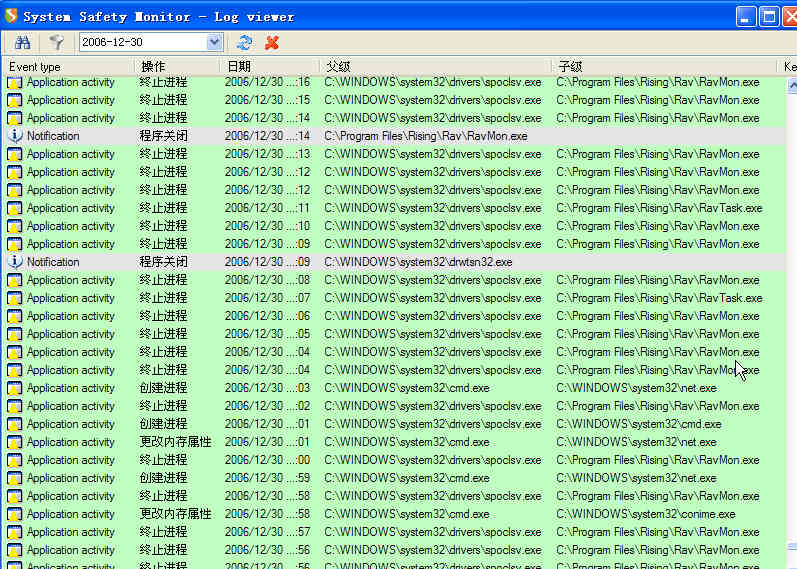Viewport: 797px width, 569px height.
Task: Click the C:\WINDOWS\system32\drwtsn32.exe cell
Action: 418,262
